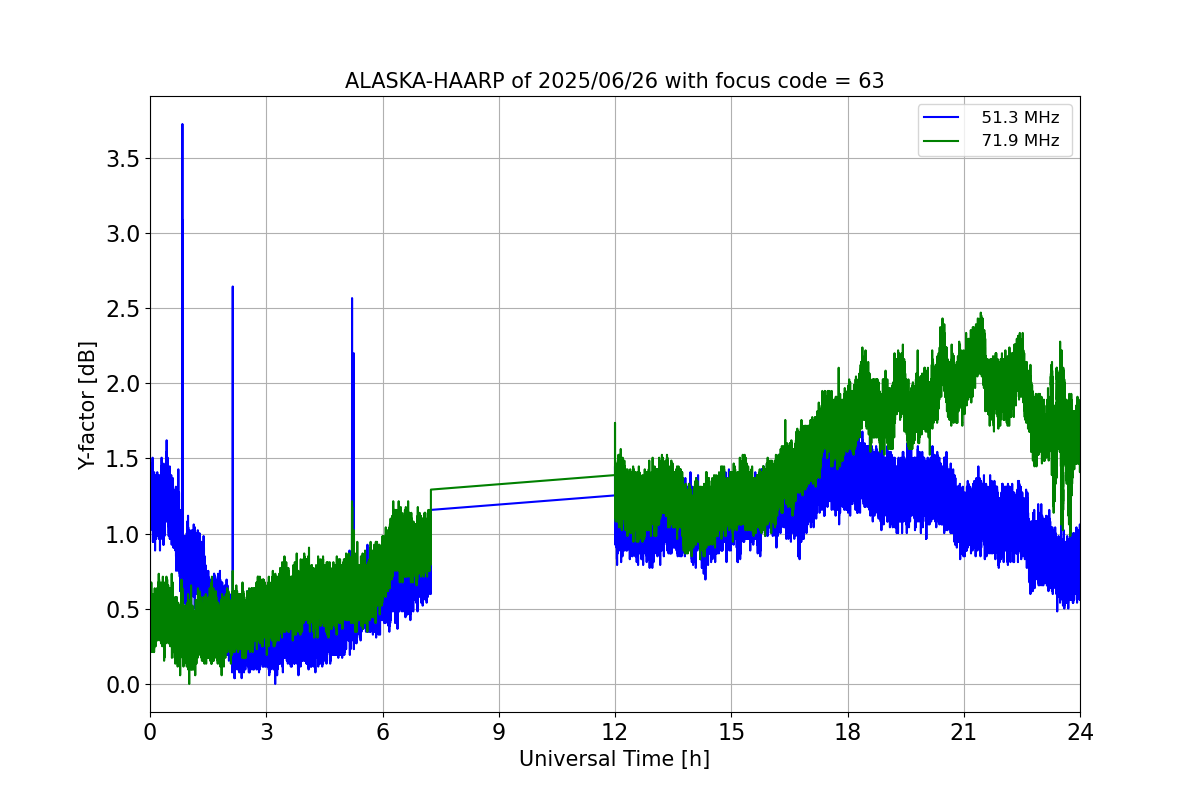Click the x-axis tick label 0

coord(150,731)
